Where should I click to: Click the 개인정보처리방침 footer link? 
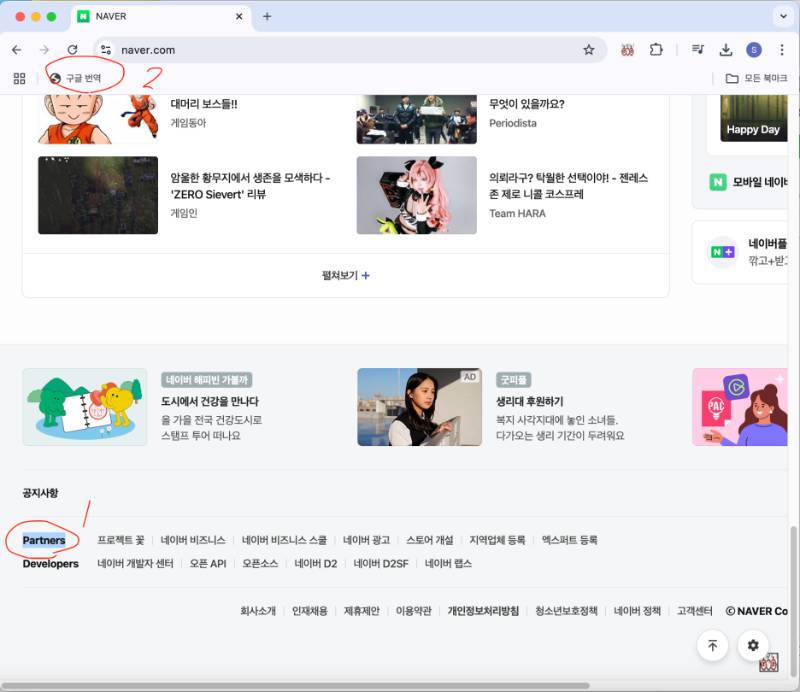(x=483, y=611)
